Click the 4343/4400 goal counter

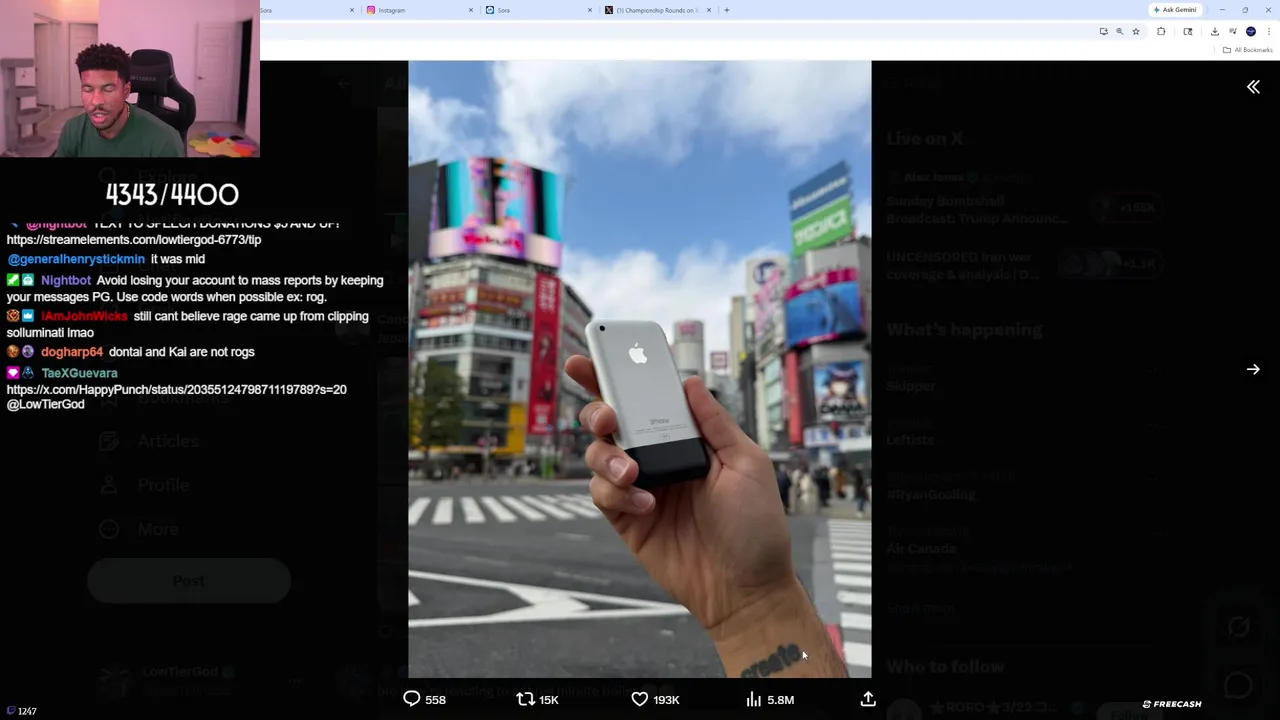(172, 194)
